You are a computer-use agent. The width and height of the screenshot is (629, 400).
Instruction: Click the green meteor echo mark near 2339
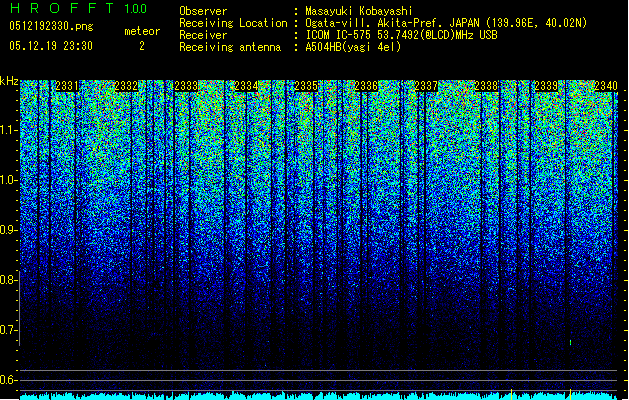pos(570,343)
